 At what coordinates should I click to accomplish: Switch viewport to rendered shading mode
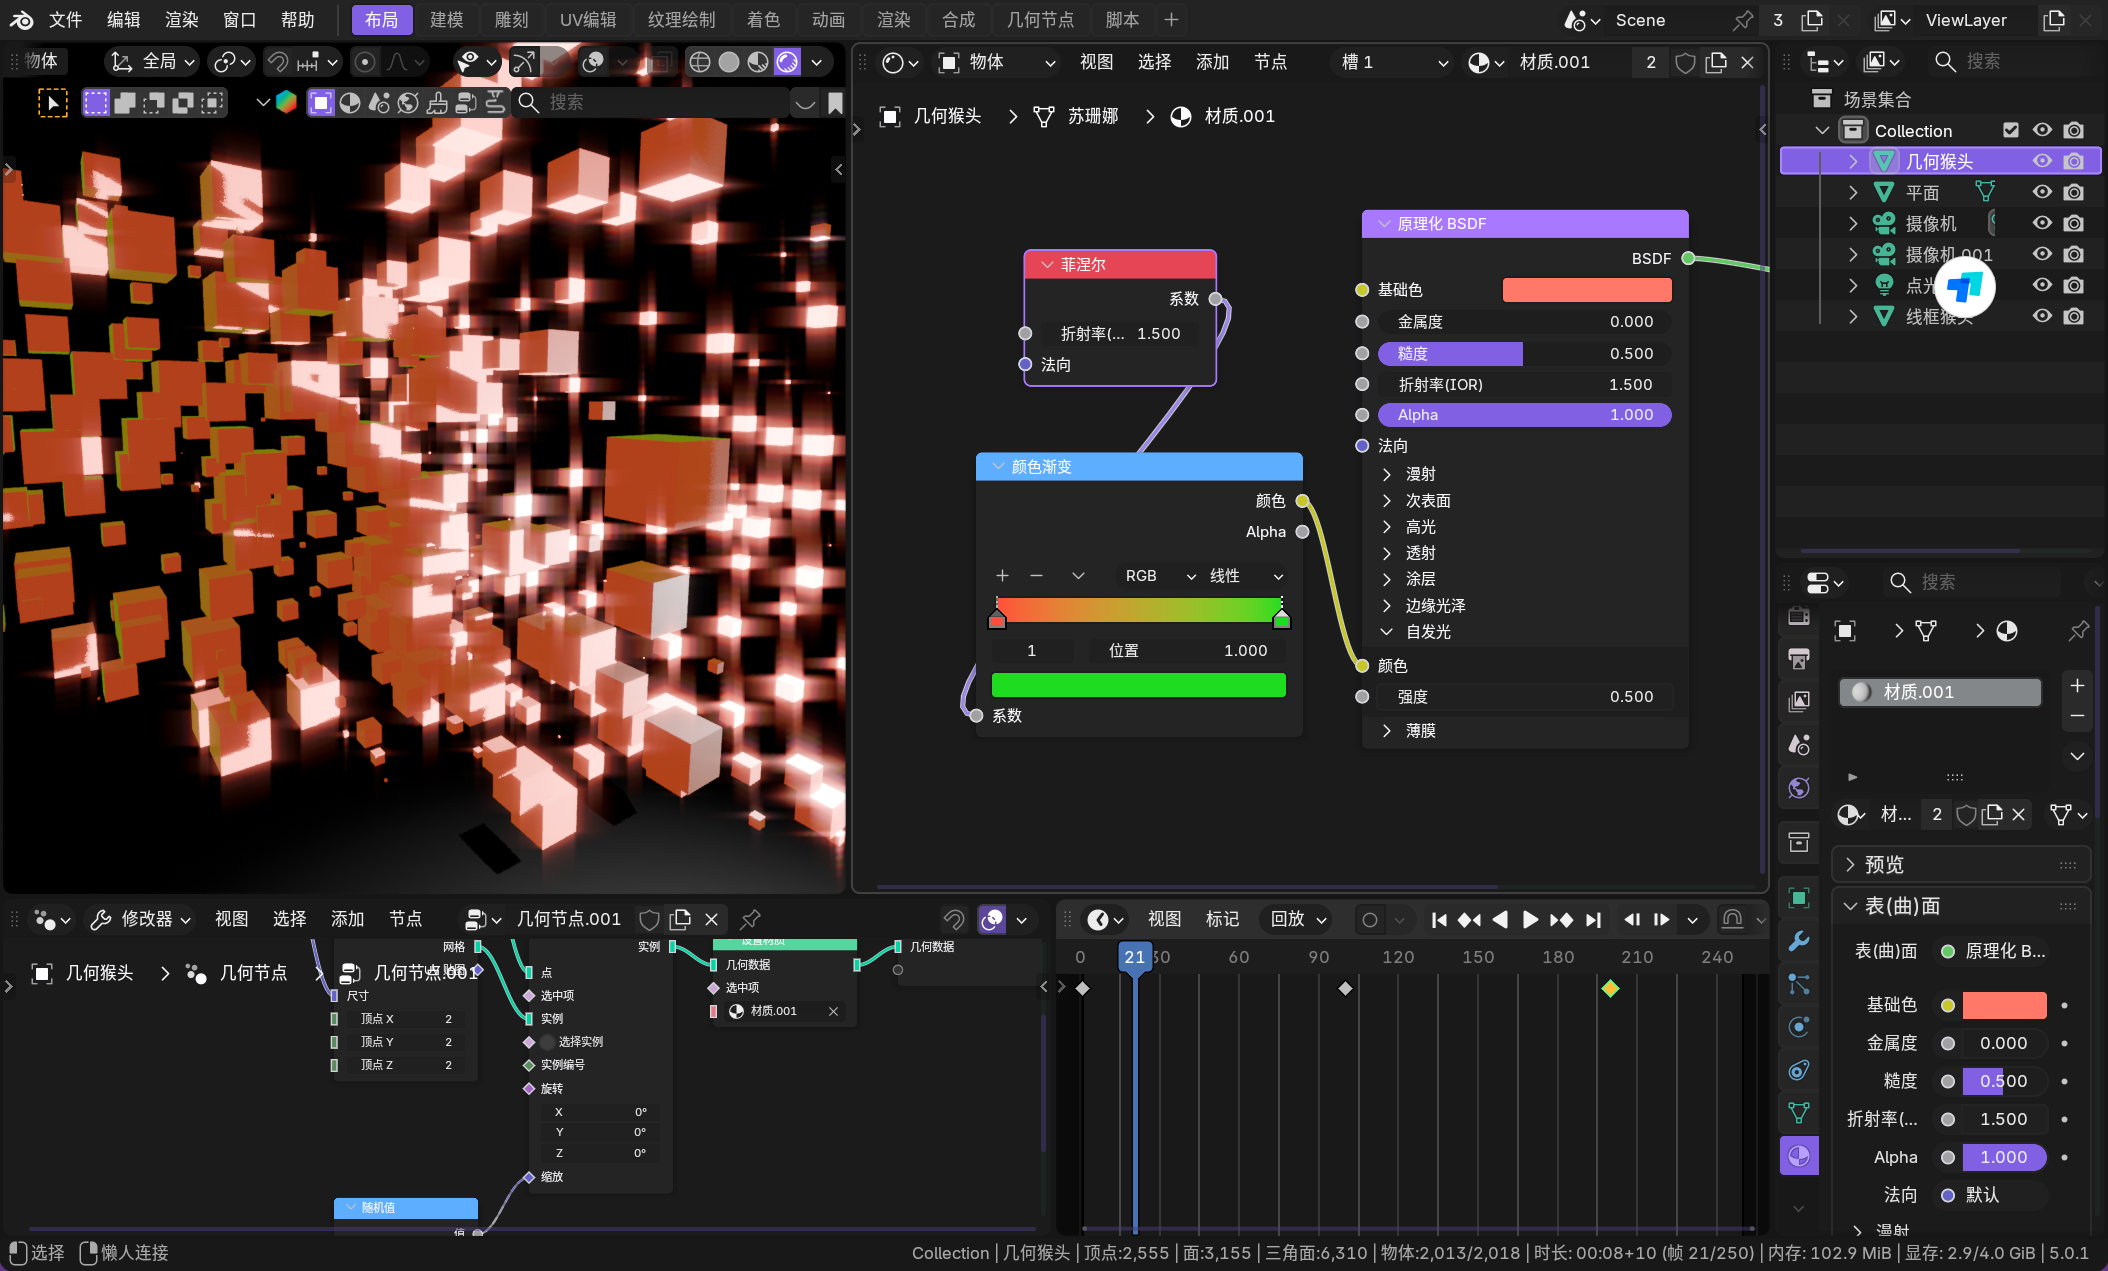[x=788, y=62]
